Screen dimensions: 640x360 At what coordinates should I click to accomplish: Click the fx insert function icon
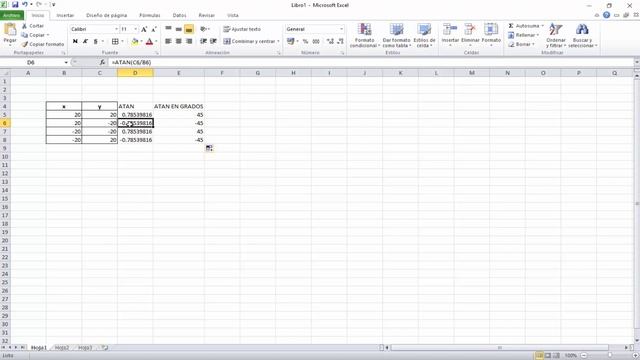[102, 62]
